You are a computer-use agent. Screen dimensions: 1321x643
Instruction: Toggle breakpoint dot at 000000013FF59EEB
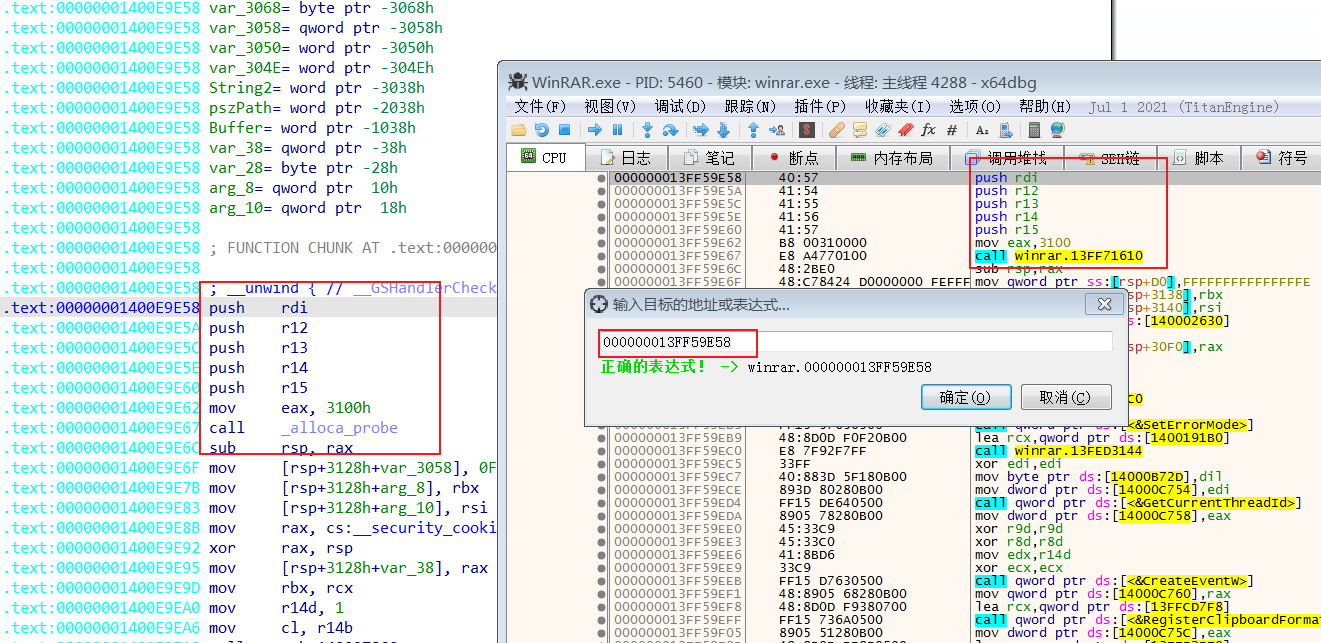[x=602, y=581]
